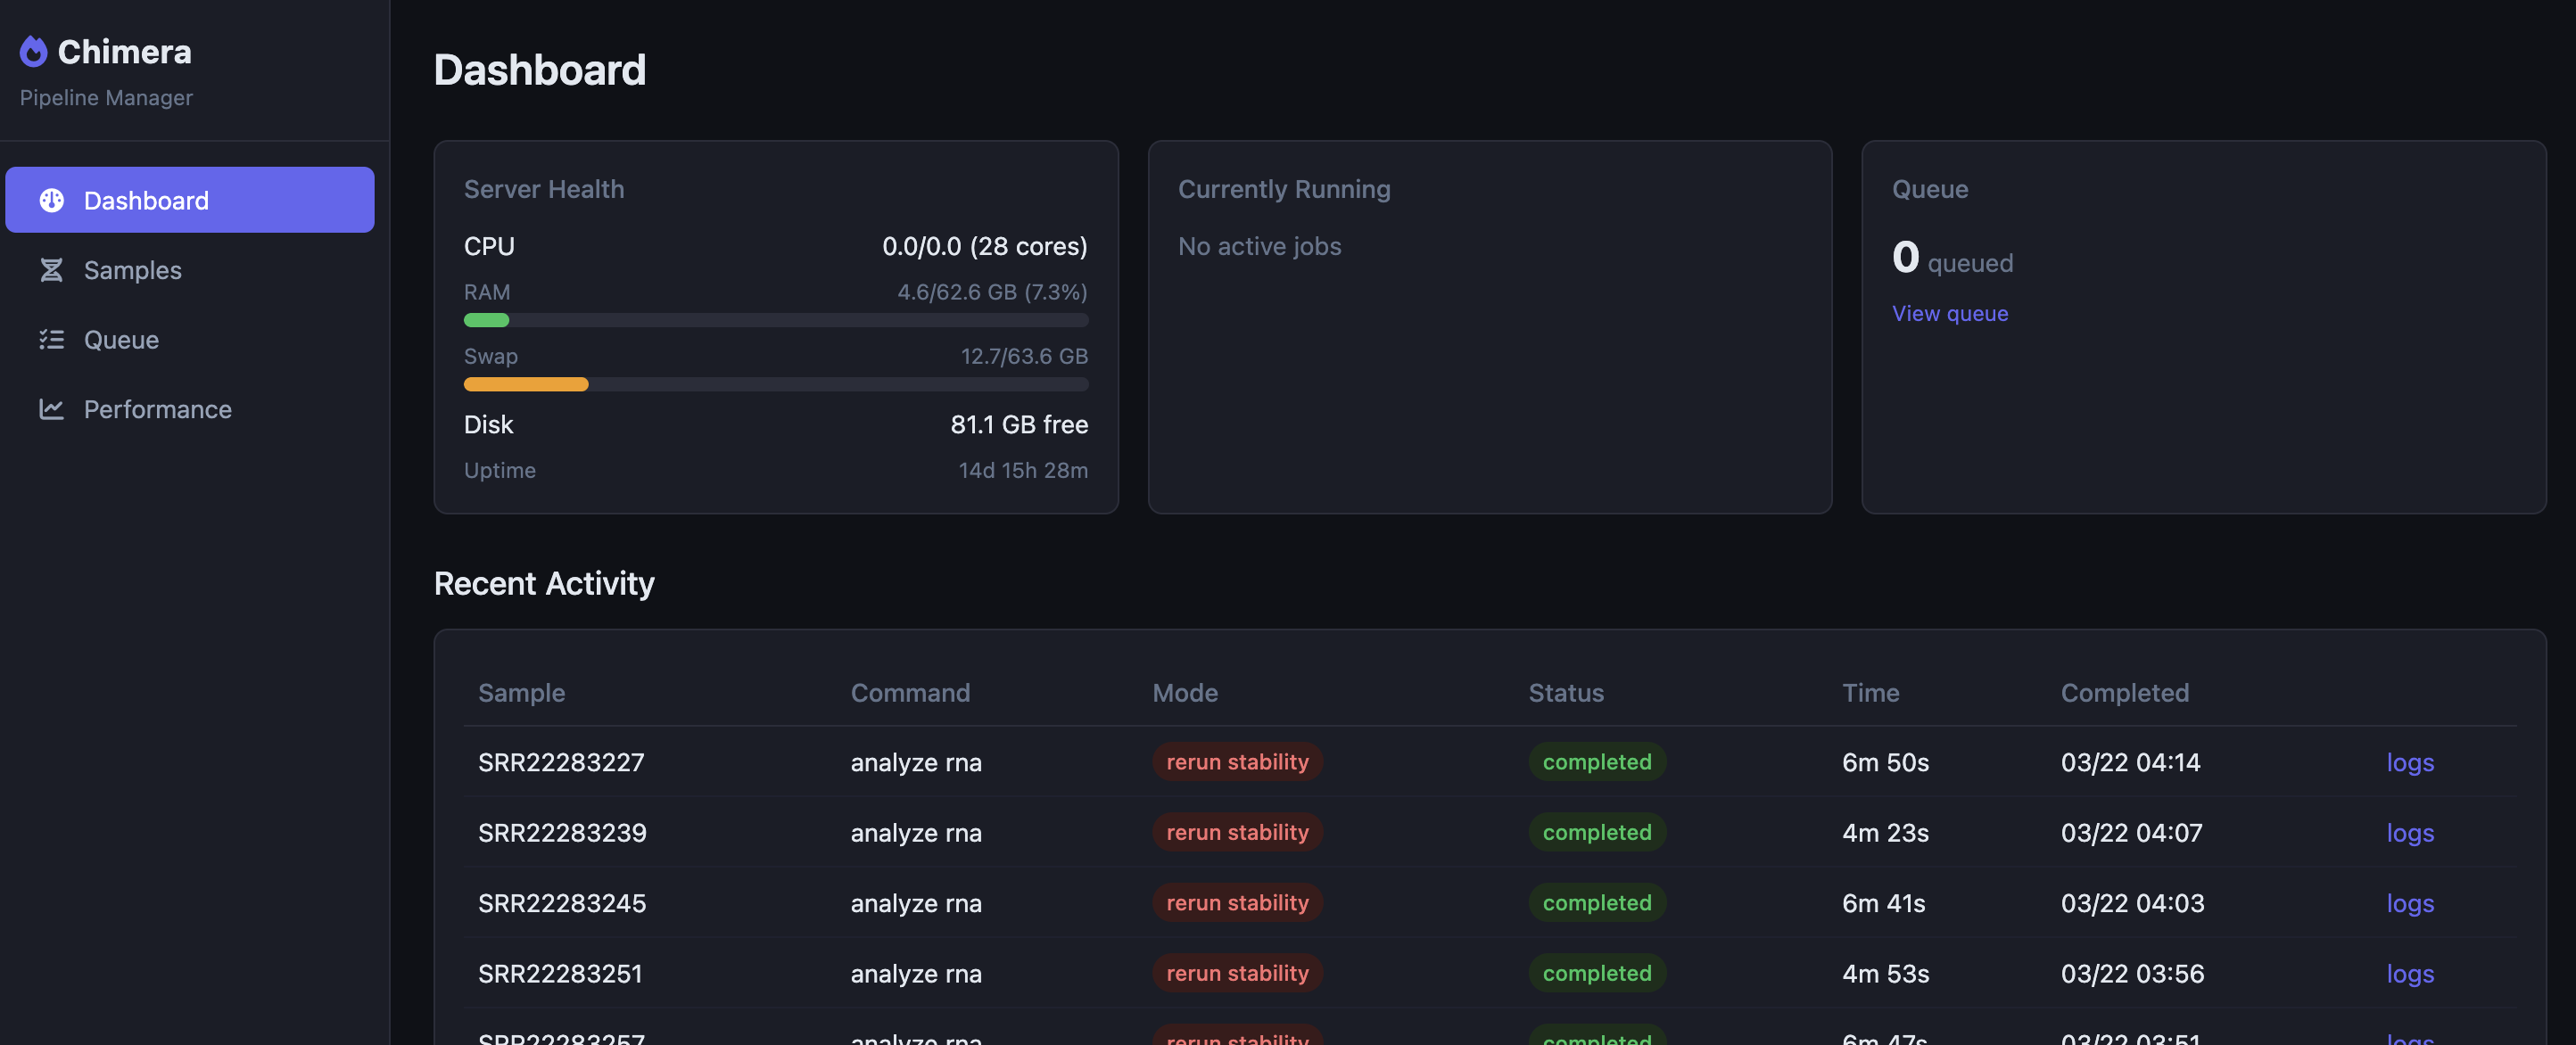
Task: Click the Samples hourglass icon
Action: (51, 270)
